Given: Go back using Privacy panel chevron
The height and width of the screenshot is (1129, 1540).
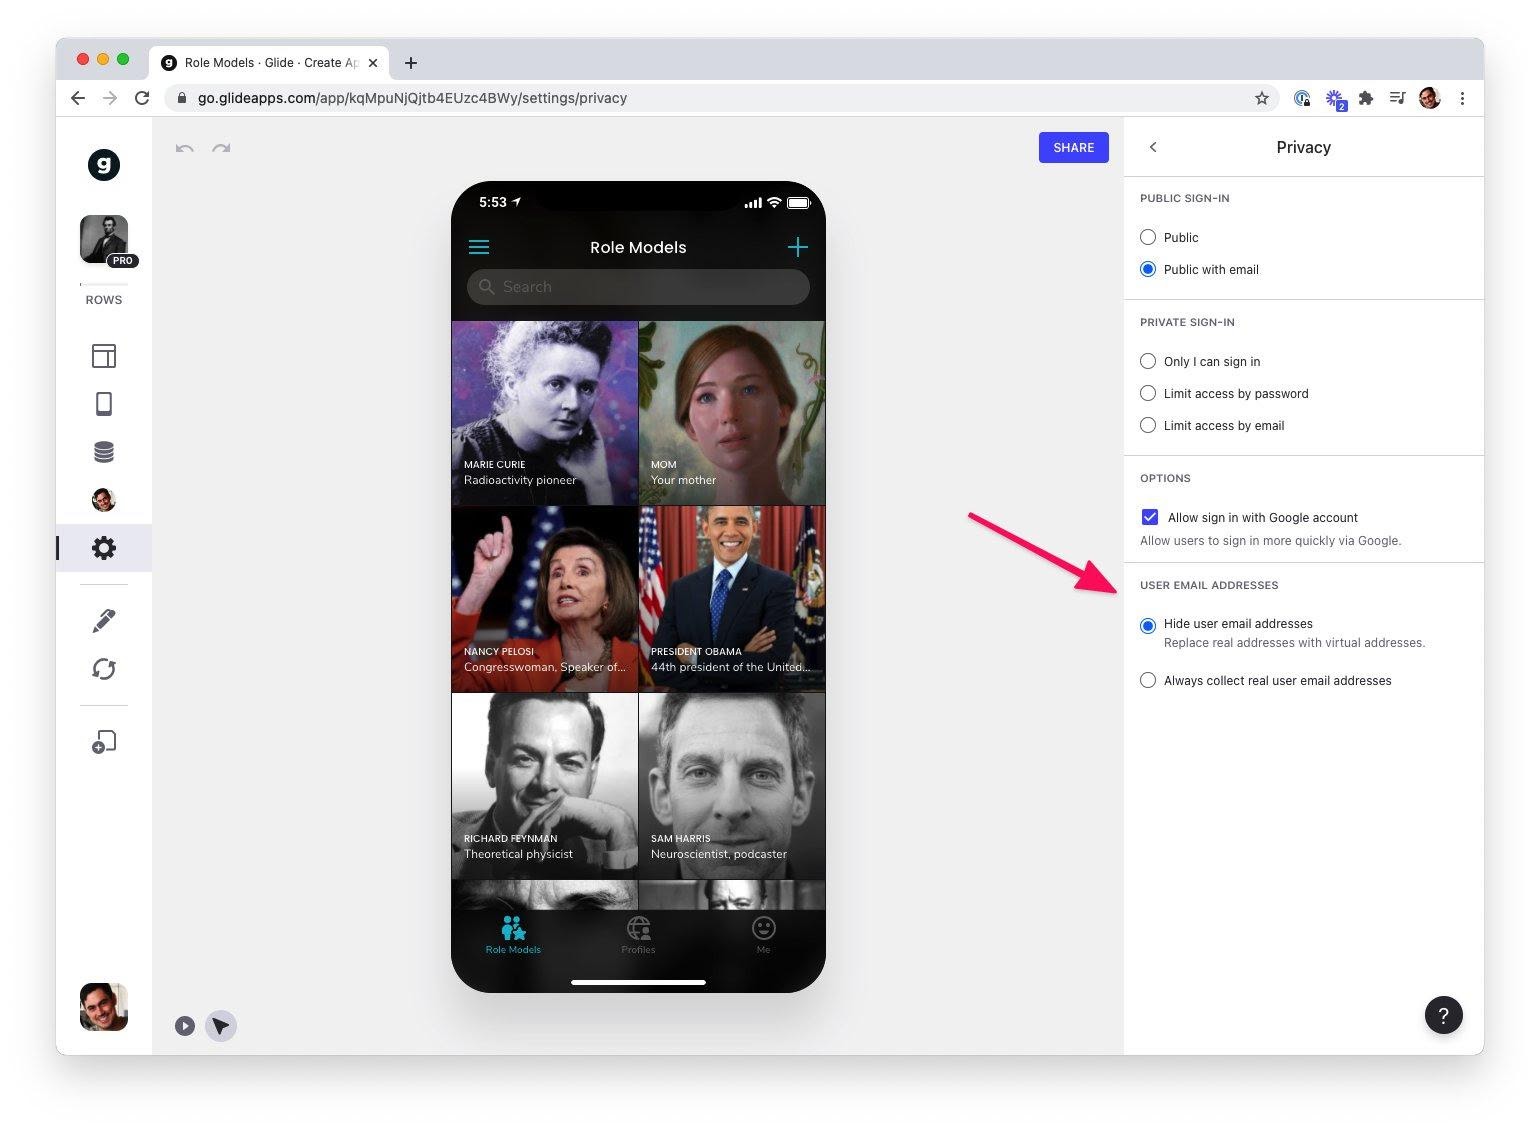Looking at the screenshot, I should coord(1153,147).
